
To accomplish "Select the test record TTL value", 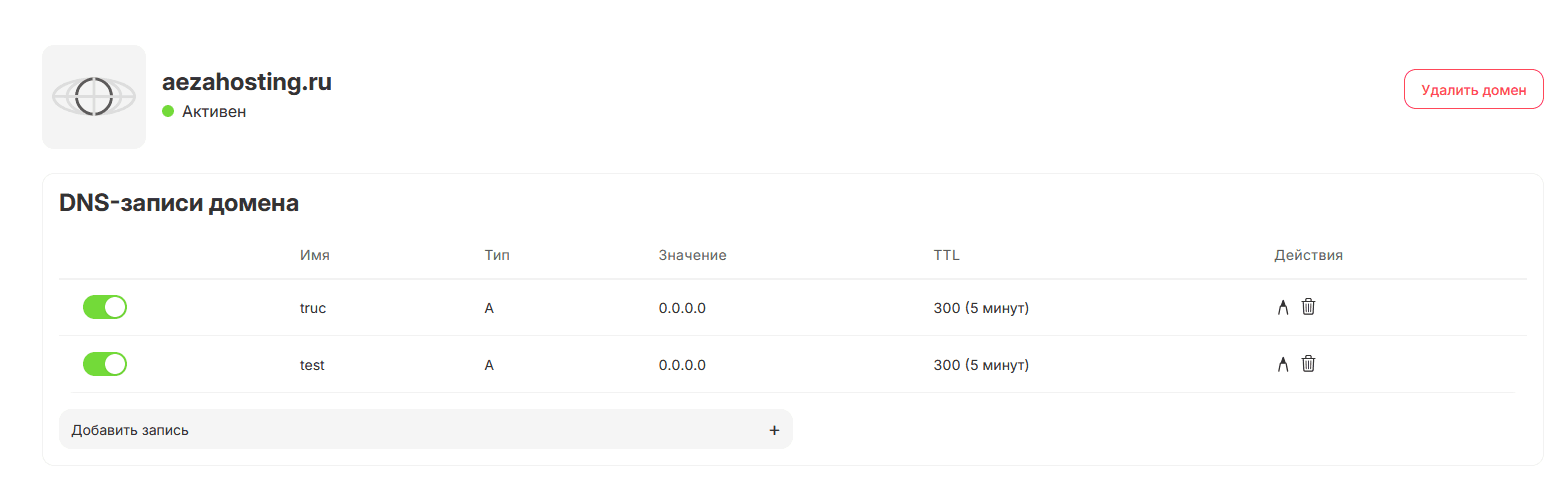I will (x=982, y=365).
